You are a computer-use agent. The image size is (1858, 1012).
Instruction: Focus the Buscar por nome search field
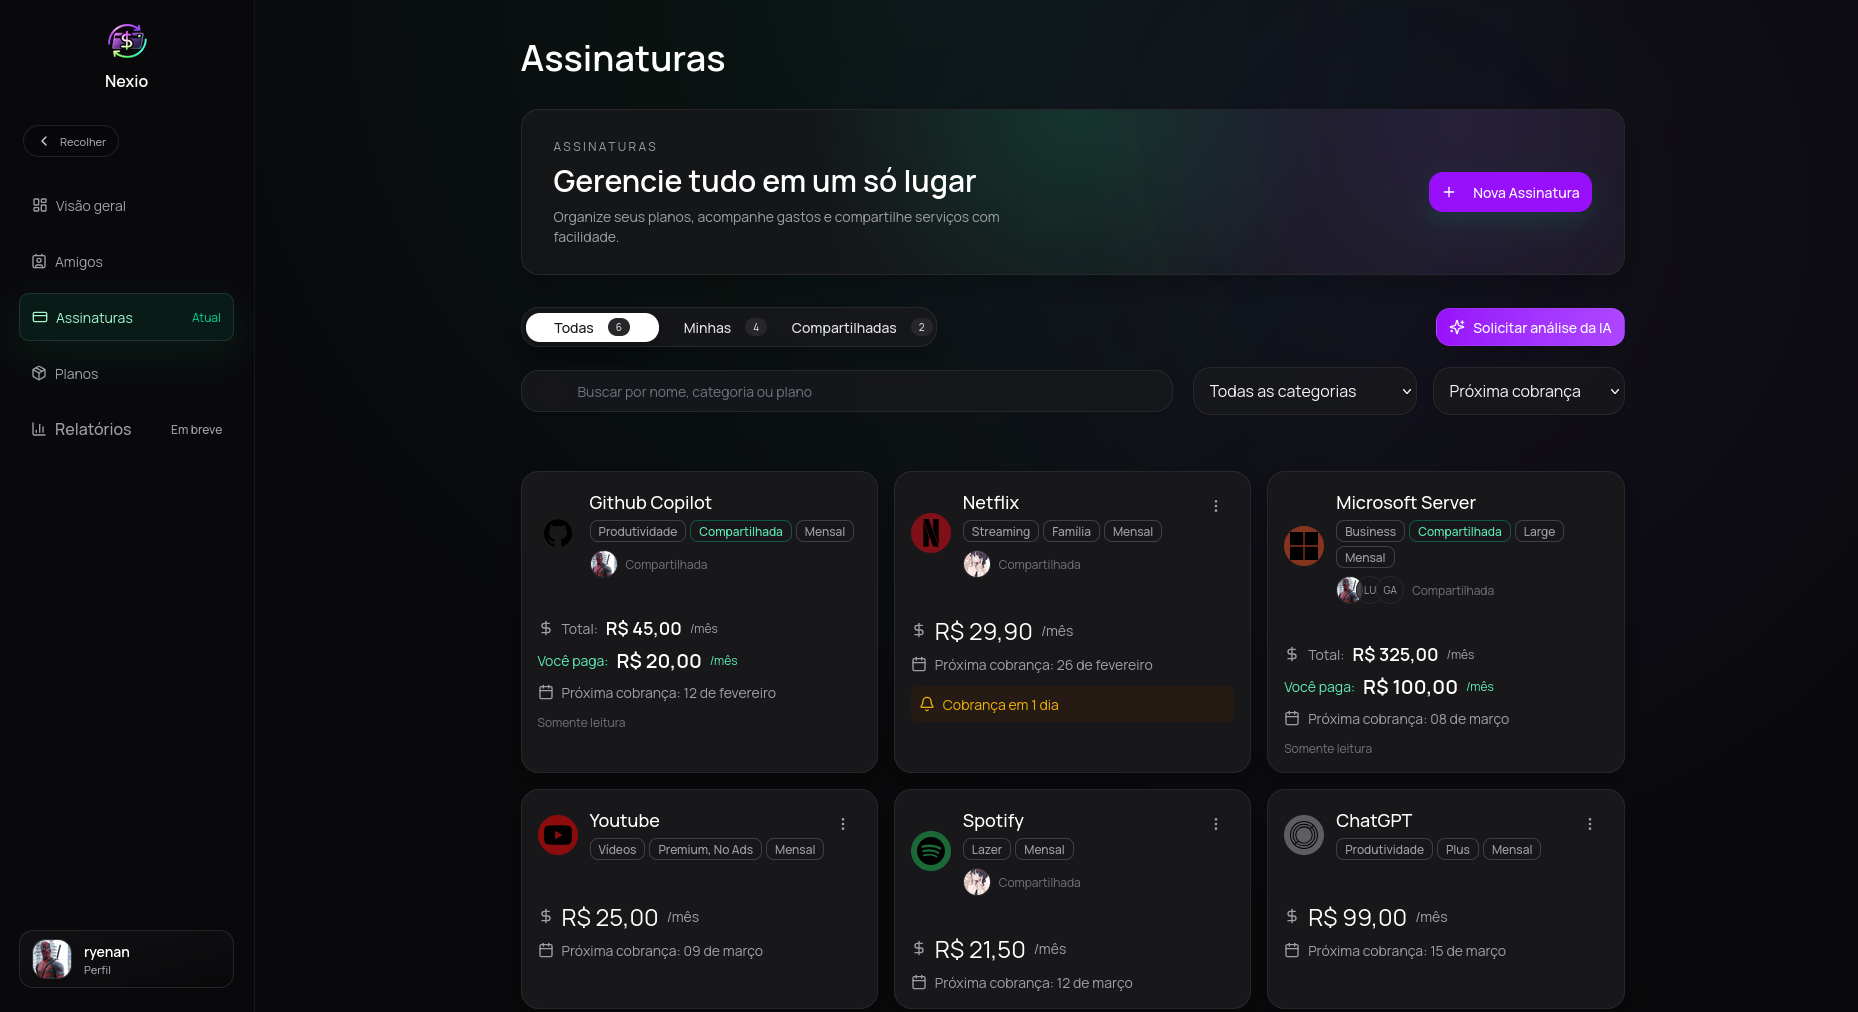point(846,391)
